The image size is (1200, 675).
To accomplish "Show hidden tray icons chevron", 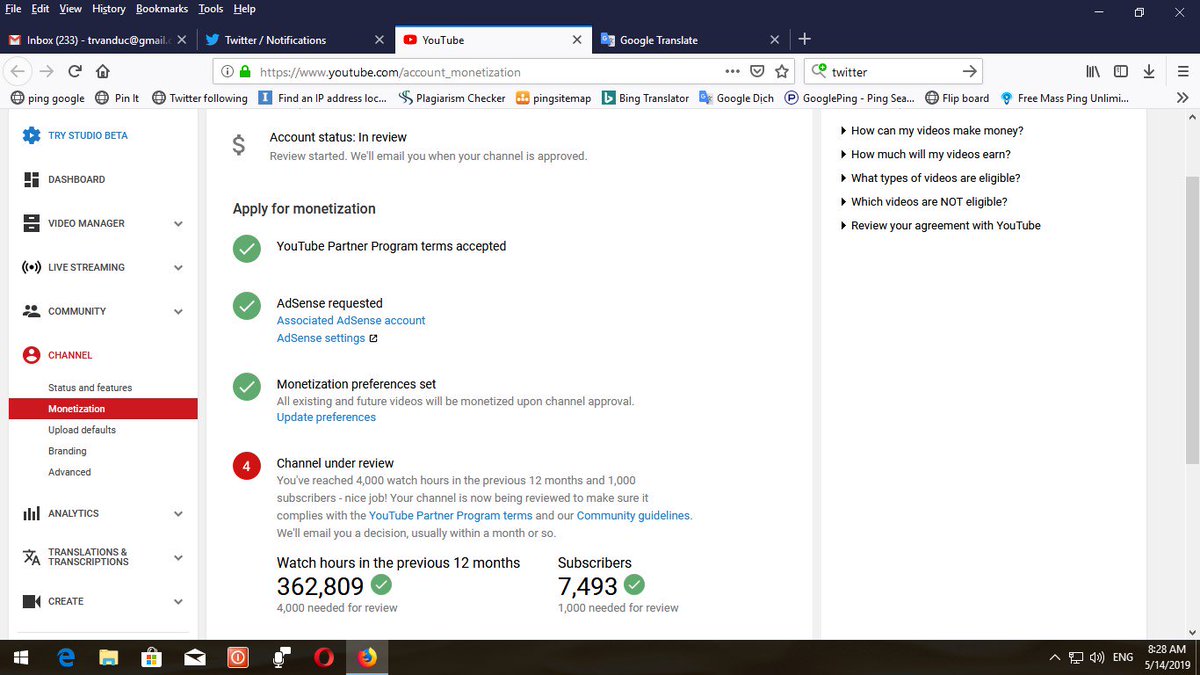I will [1055, 657].
